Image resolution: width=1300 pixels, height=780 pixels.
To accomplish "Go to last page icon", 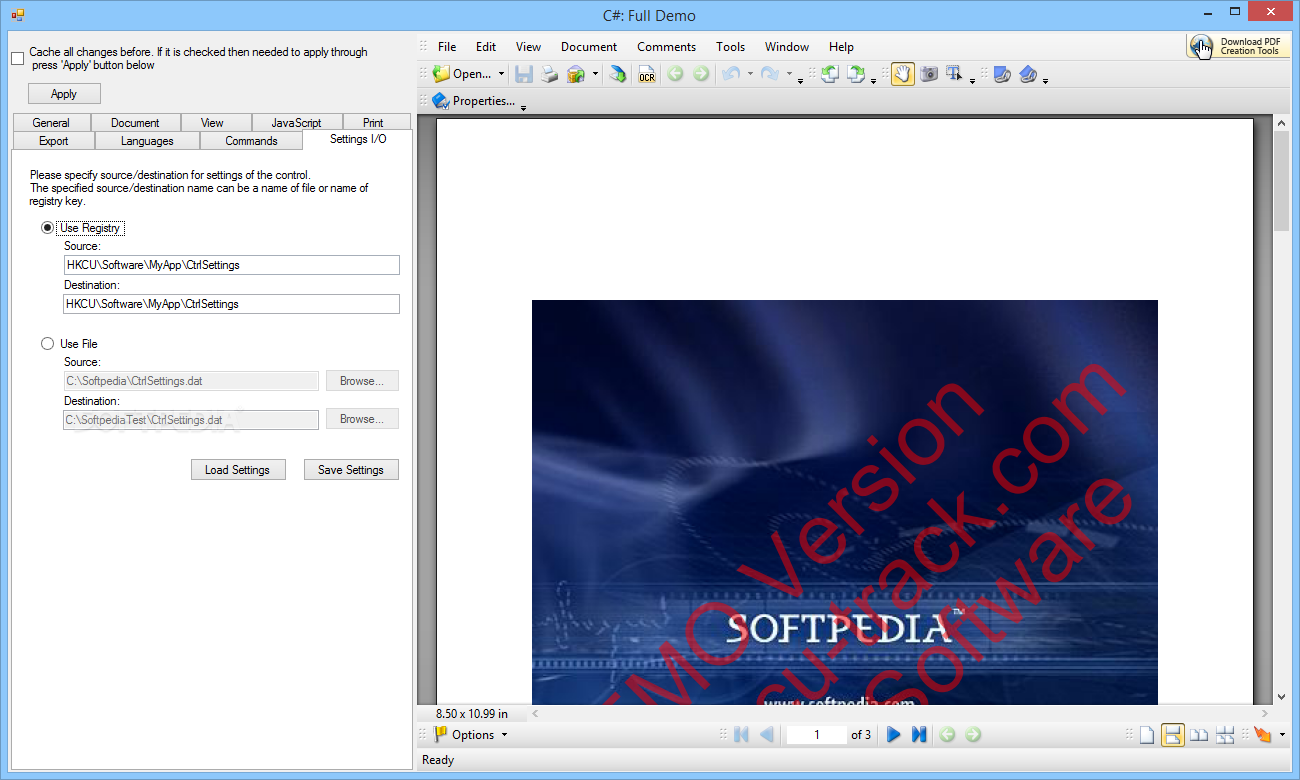I will (x=920, y=735).
